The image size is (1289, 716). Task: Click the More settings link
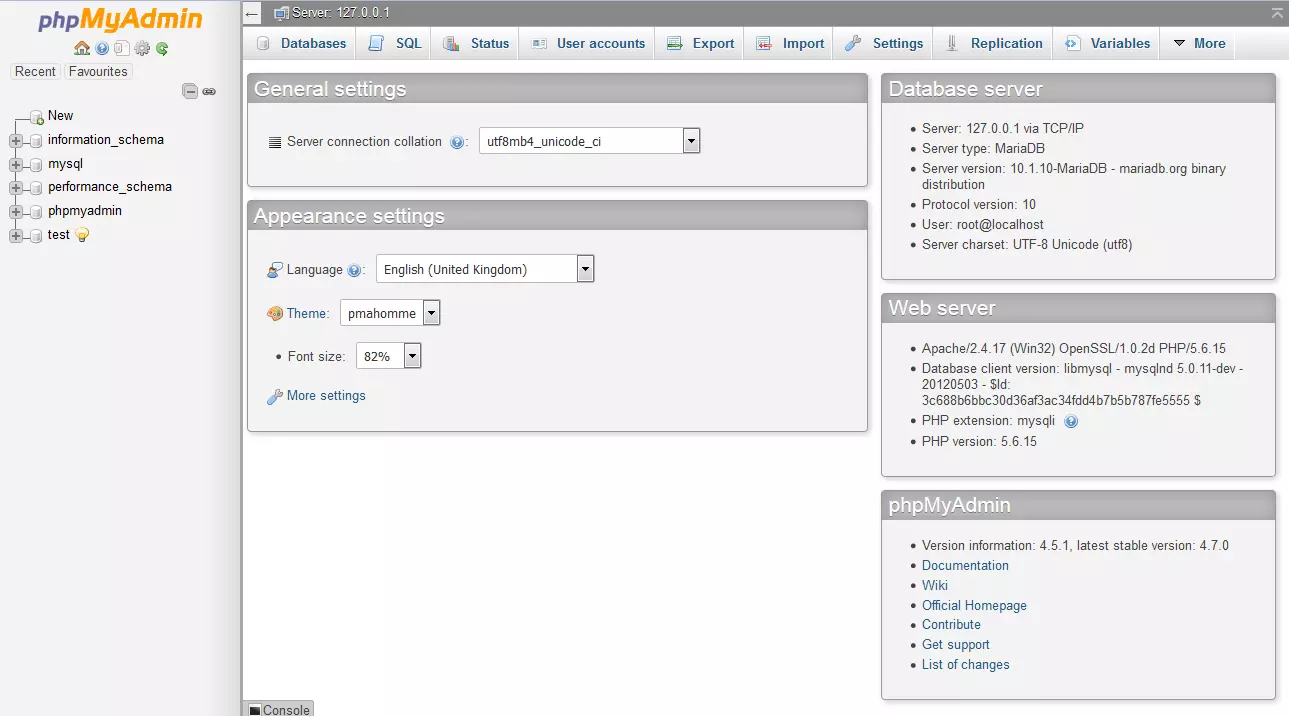[x=324, y=395]
